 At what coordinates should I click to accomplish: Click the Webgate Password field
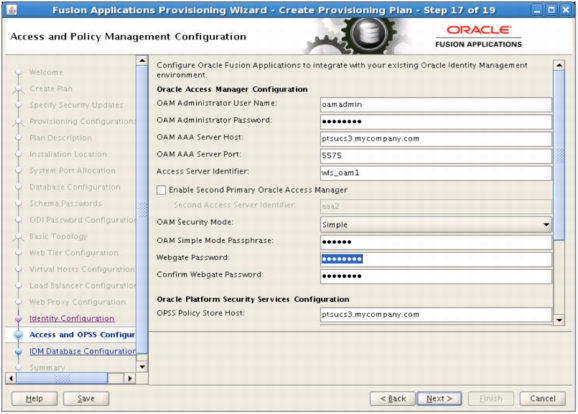point(436,259)
